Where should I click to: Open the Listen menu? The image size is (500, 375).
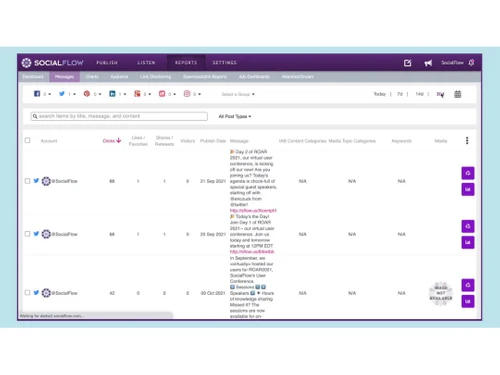146,63
